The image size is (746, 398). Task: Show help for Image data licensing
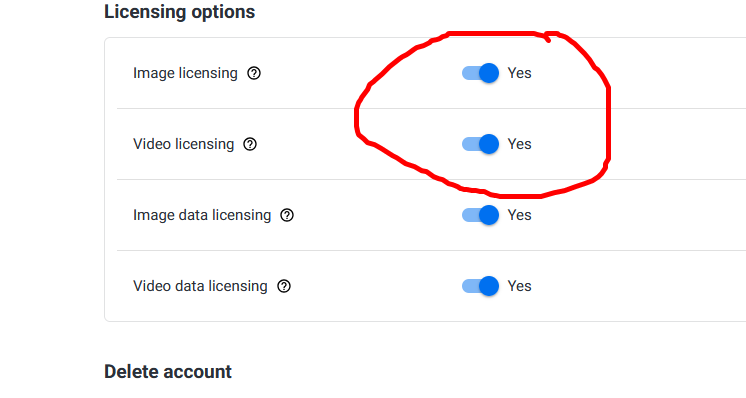point(287,215)
